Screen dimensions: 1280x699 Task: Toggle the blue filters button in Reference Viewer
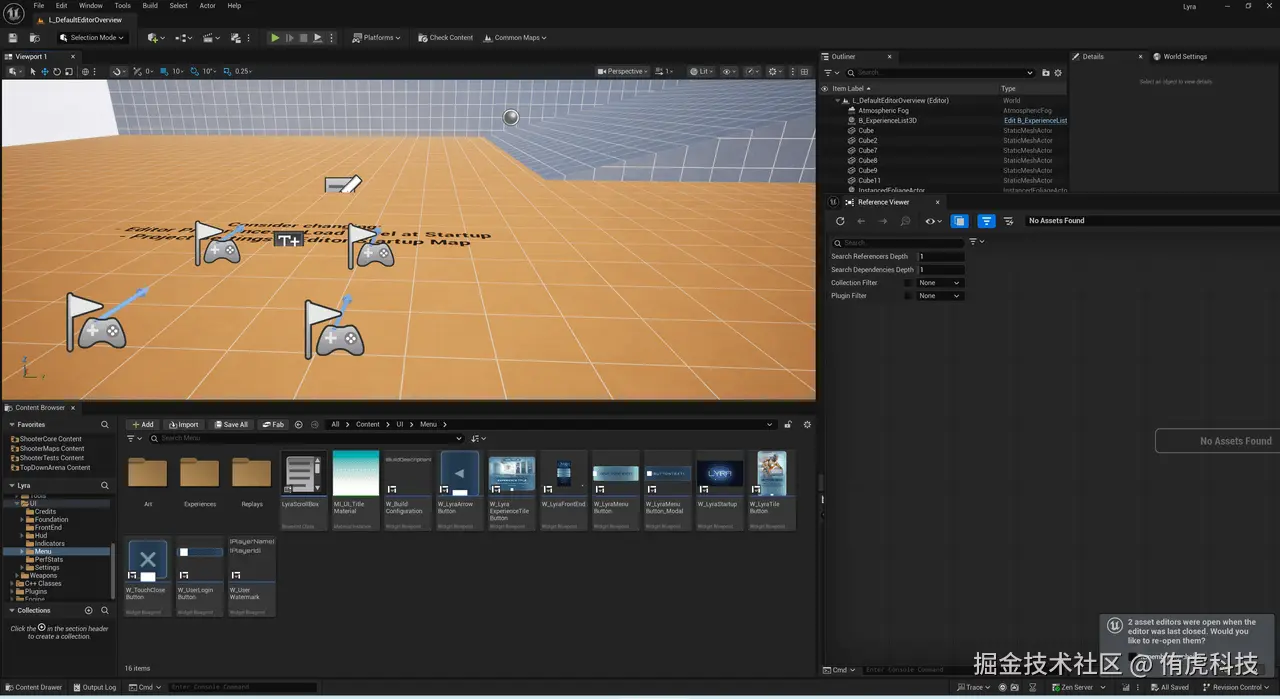click(x=986, y=221)
